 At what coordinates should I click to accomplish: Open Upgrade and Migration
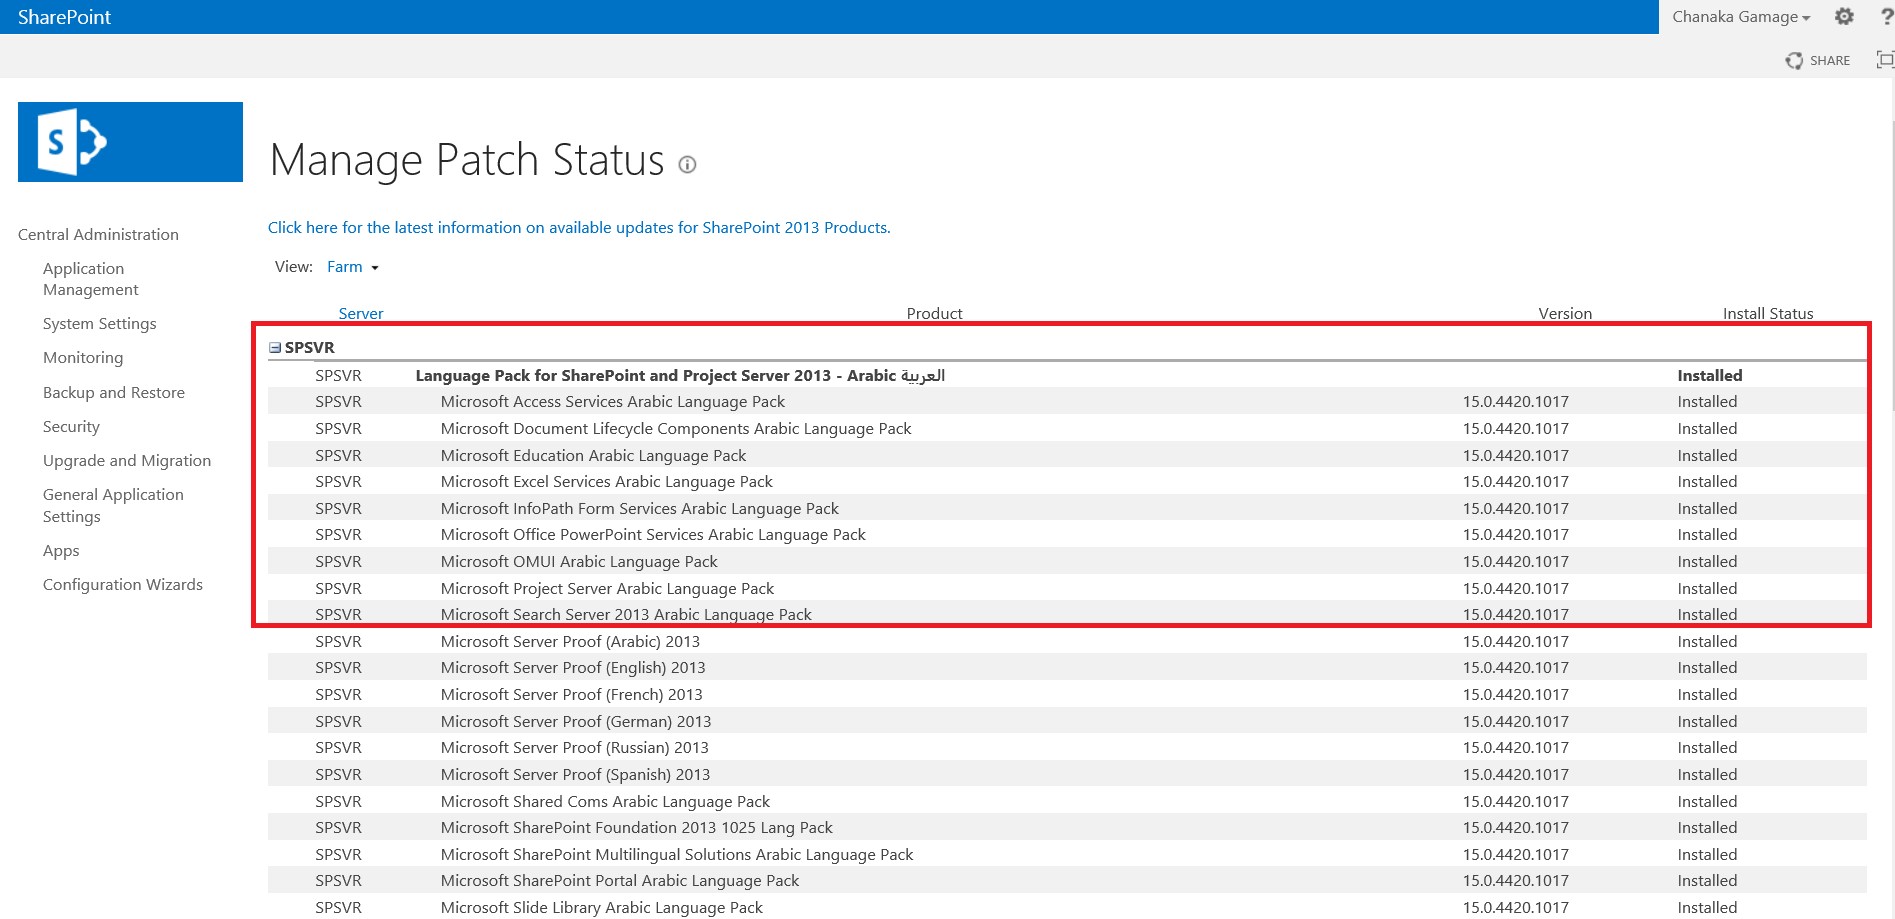(127, 461)
